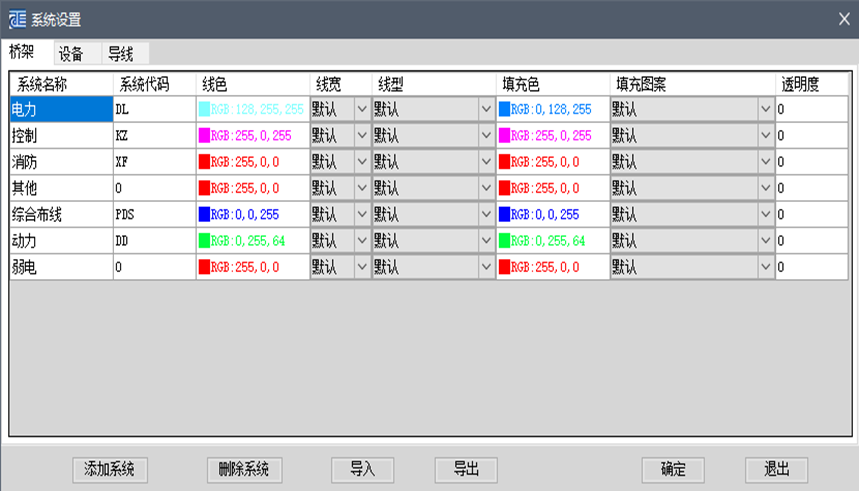Open 线宽 dropdown for 综合布线 row

click(362, 214)
